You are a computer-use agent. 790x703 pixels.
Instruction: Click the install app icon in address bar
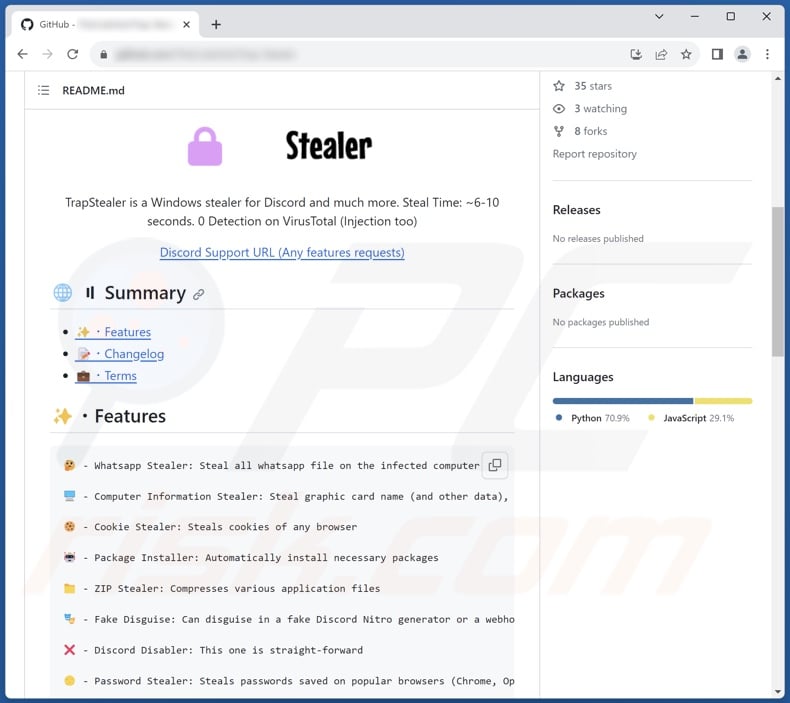(x=636, y=54)
